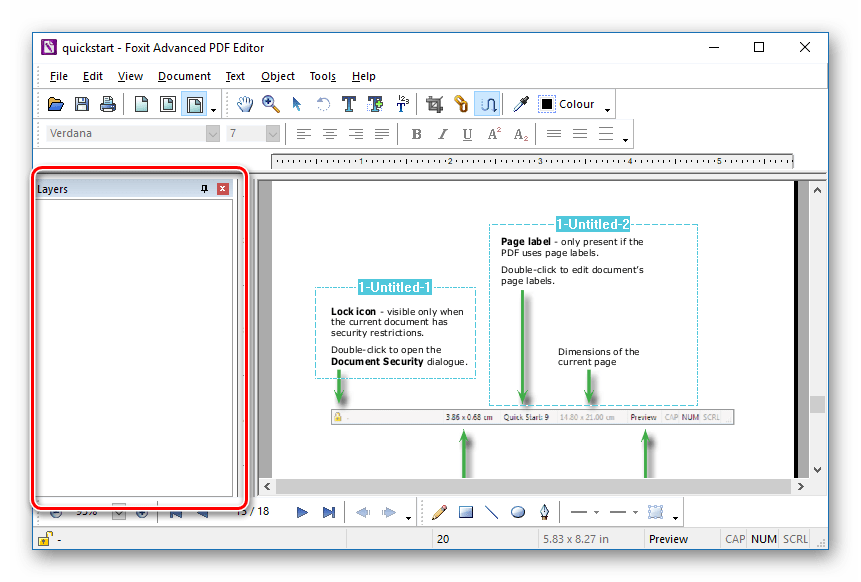Image resolution: width=861 pixels, height=582 pixels.
Task: Set single line spacing
Action: (554, 133)
